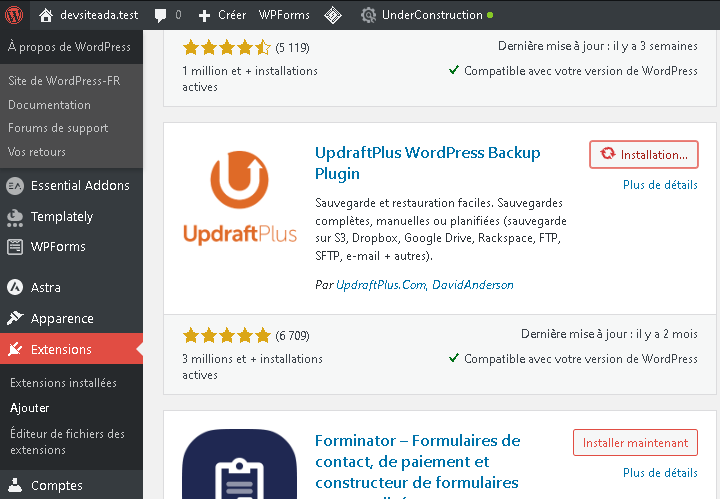Open Apparence menu
The image size is (720, 499).
[x=62, y=319]
